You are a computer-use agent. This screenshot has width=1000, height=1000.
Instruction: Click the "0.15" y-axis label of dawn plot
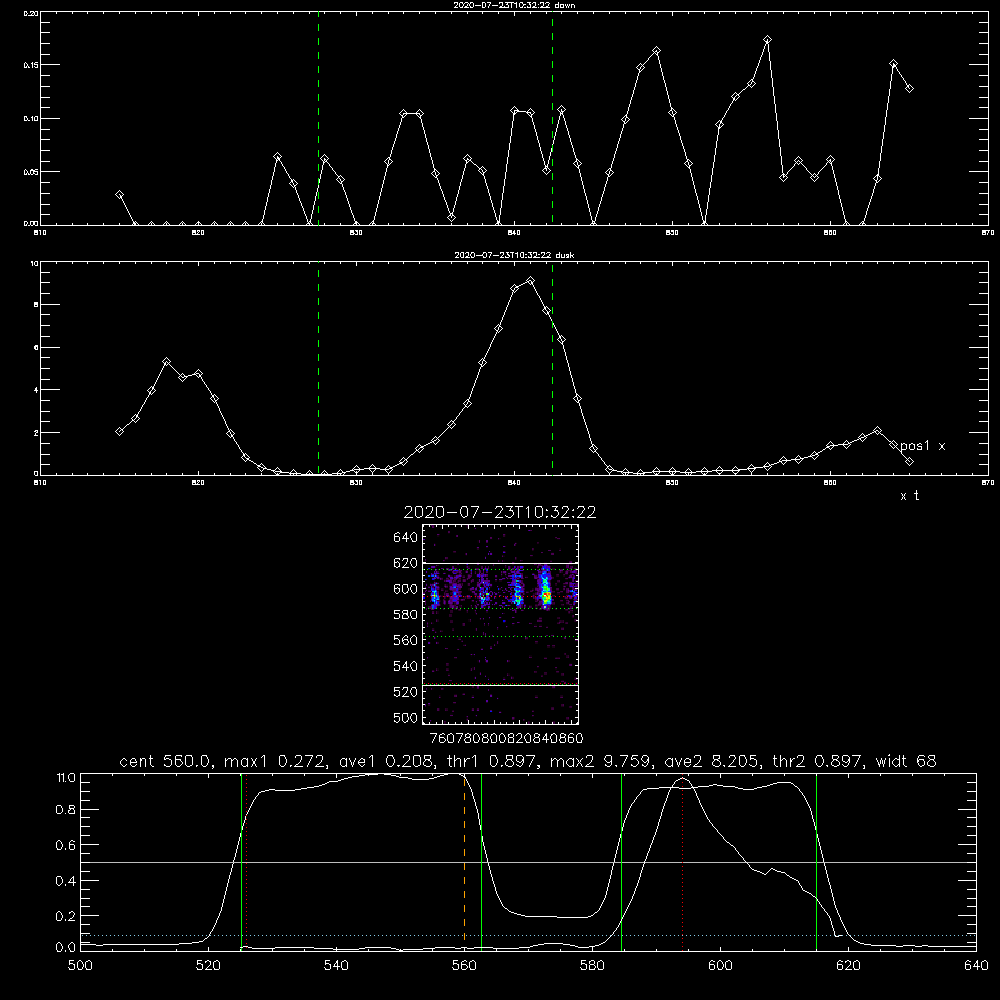coord(31,65)
